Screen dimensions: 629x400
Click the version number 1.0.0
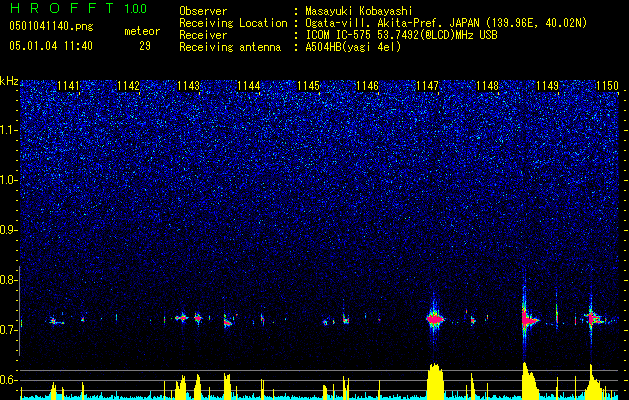point(136,8)
